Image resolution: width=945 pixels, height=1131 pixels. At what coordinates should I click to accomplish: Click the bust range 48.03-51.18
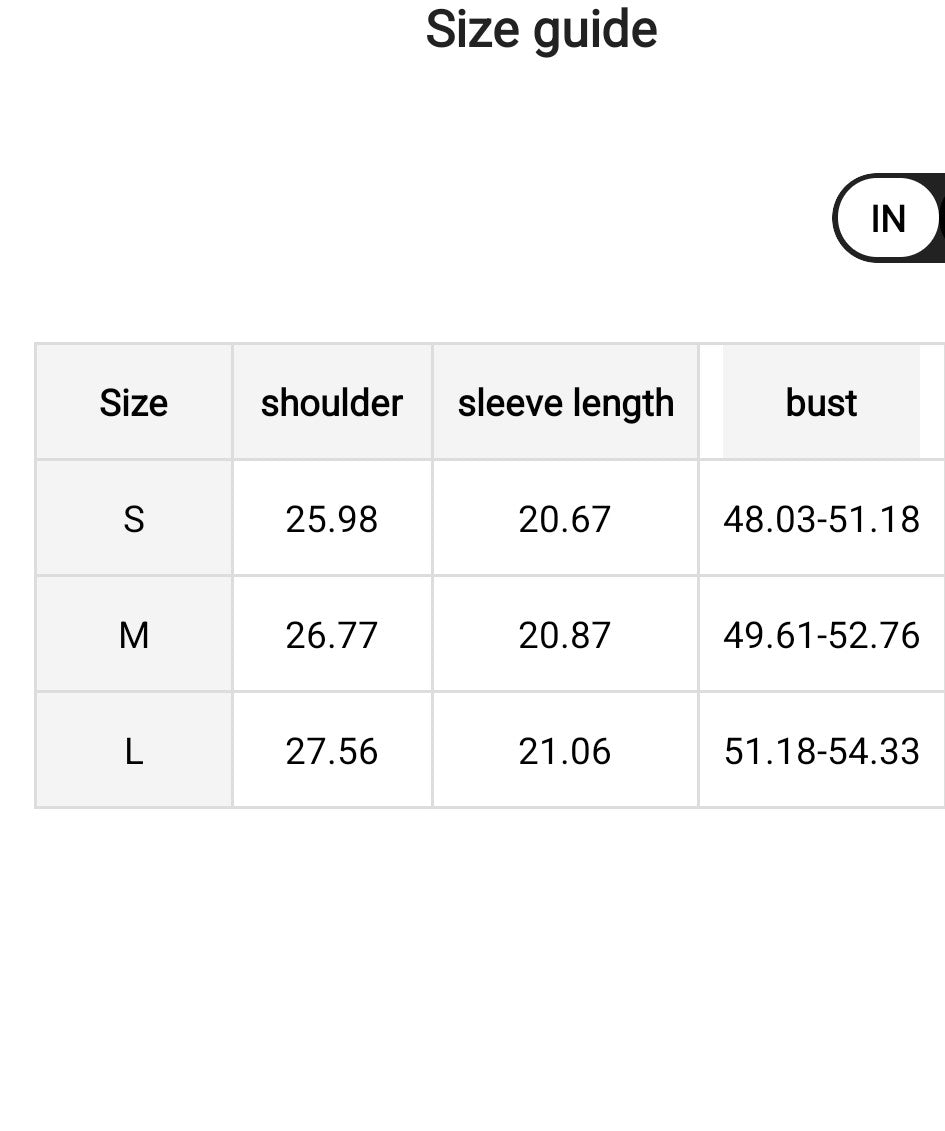click(x=820, y=518)
